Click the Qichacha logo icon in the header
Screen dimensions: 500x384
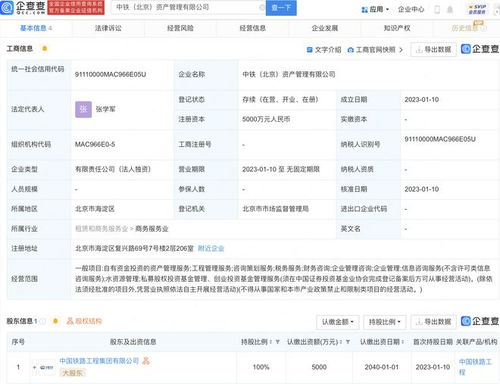click(x=7, y=8)
